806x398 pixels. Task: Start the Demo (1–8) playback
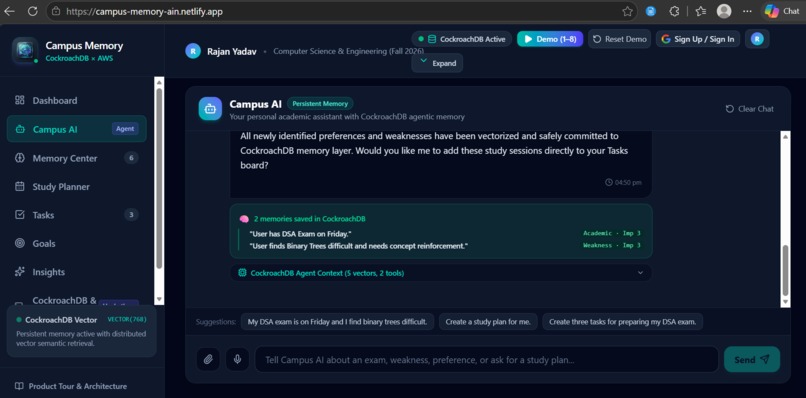[549, 39]
